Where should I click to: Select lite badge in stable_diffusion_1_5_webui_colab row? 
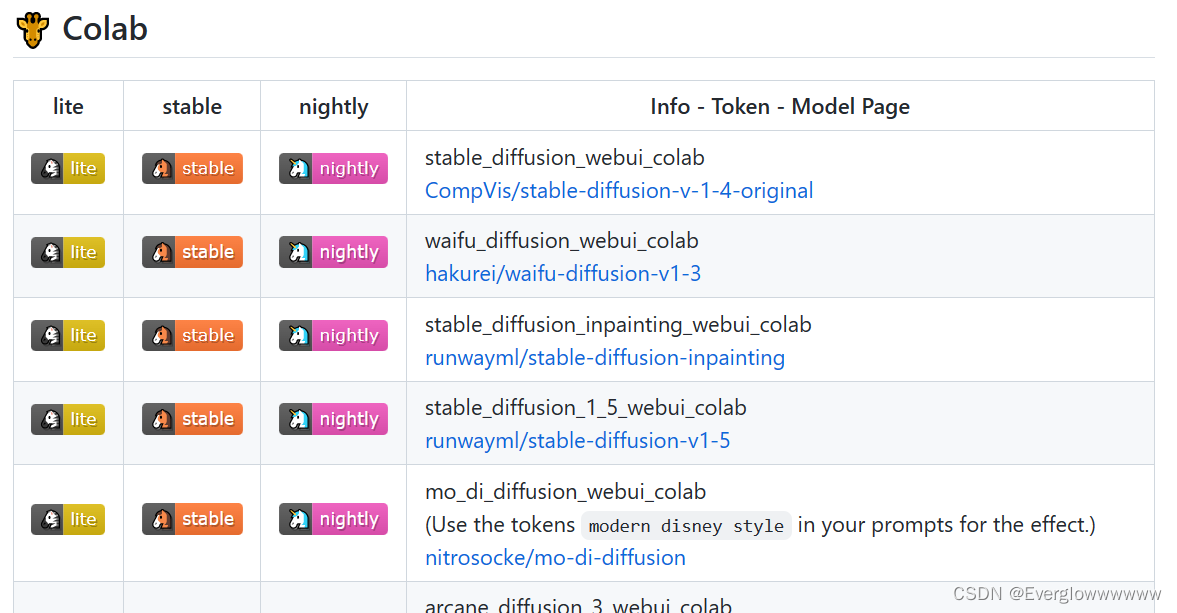point(68,419)
